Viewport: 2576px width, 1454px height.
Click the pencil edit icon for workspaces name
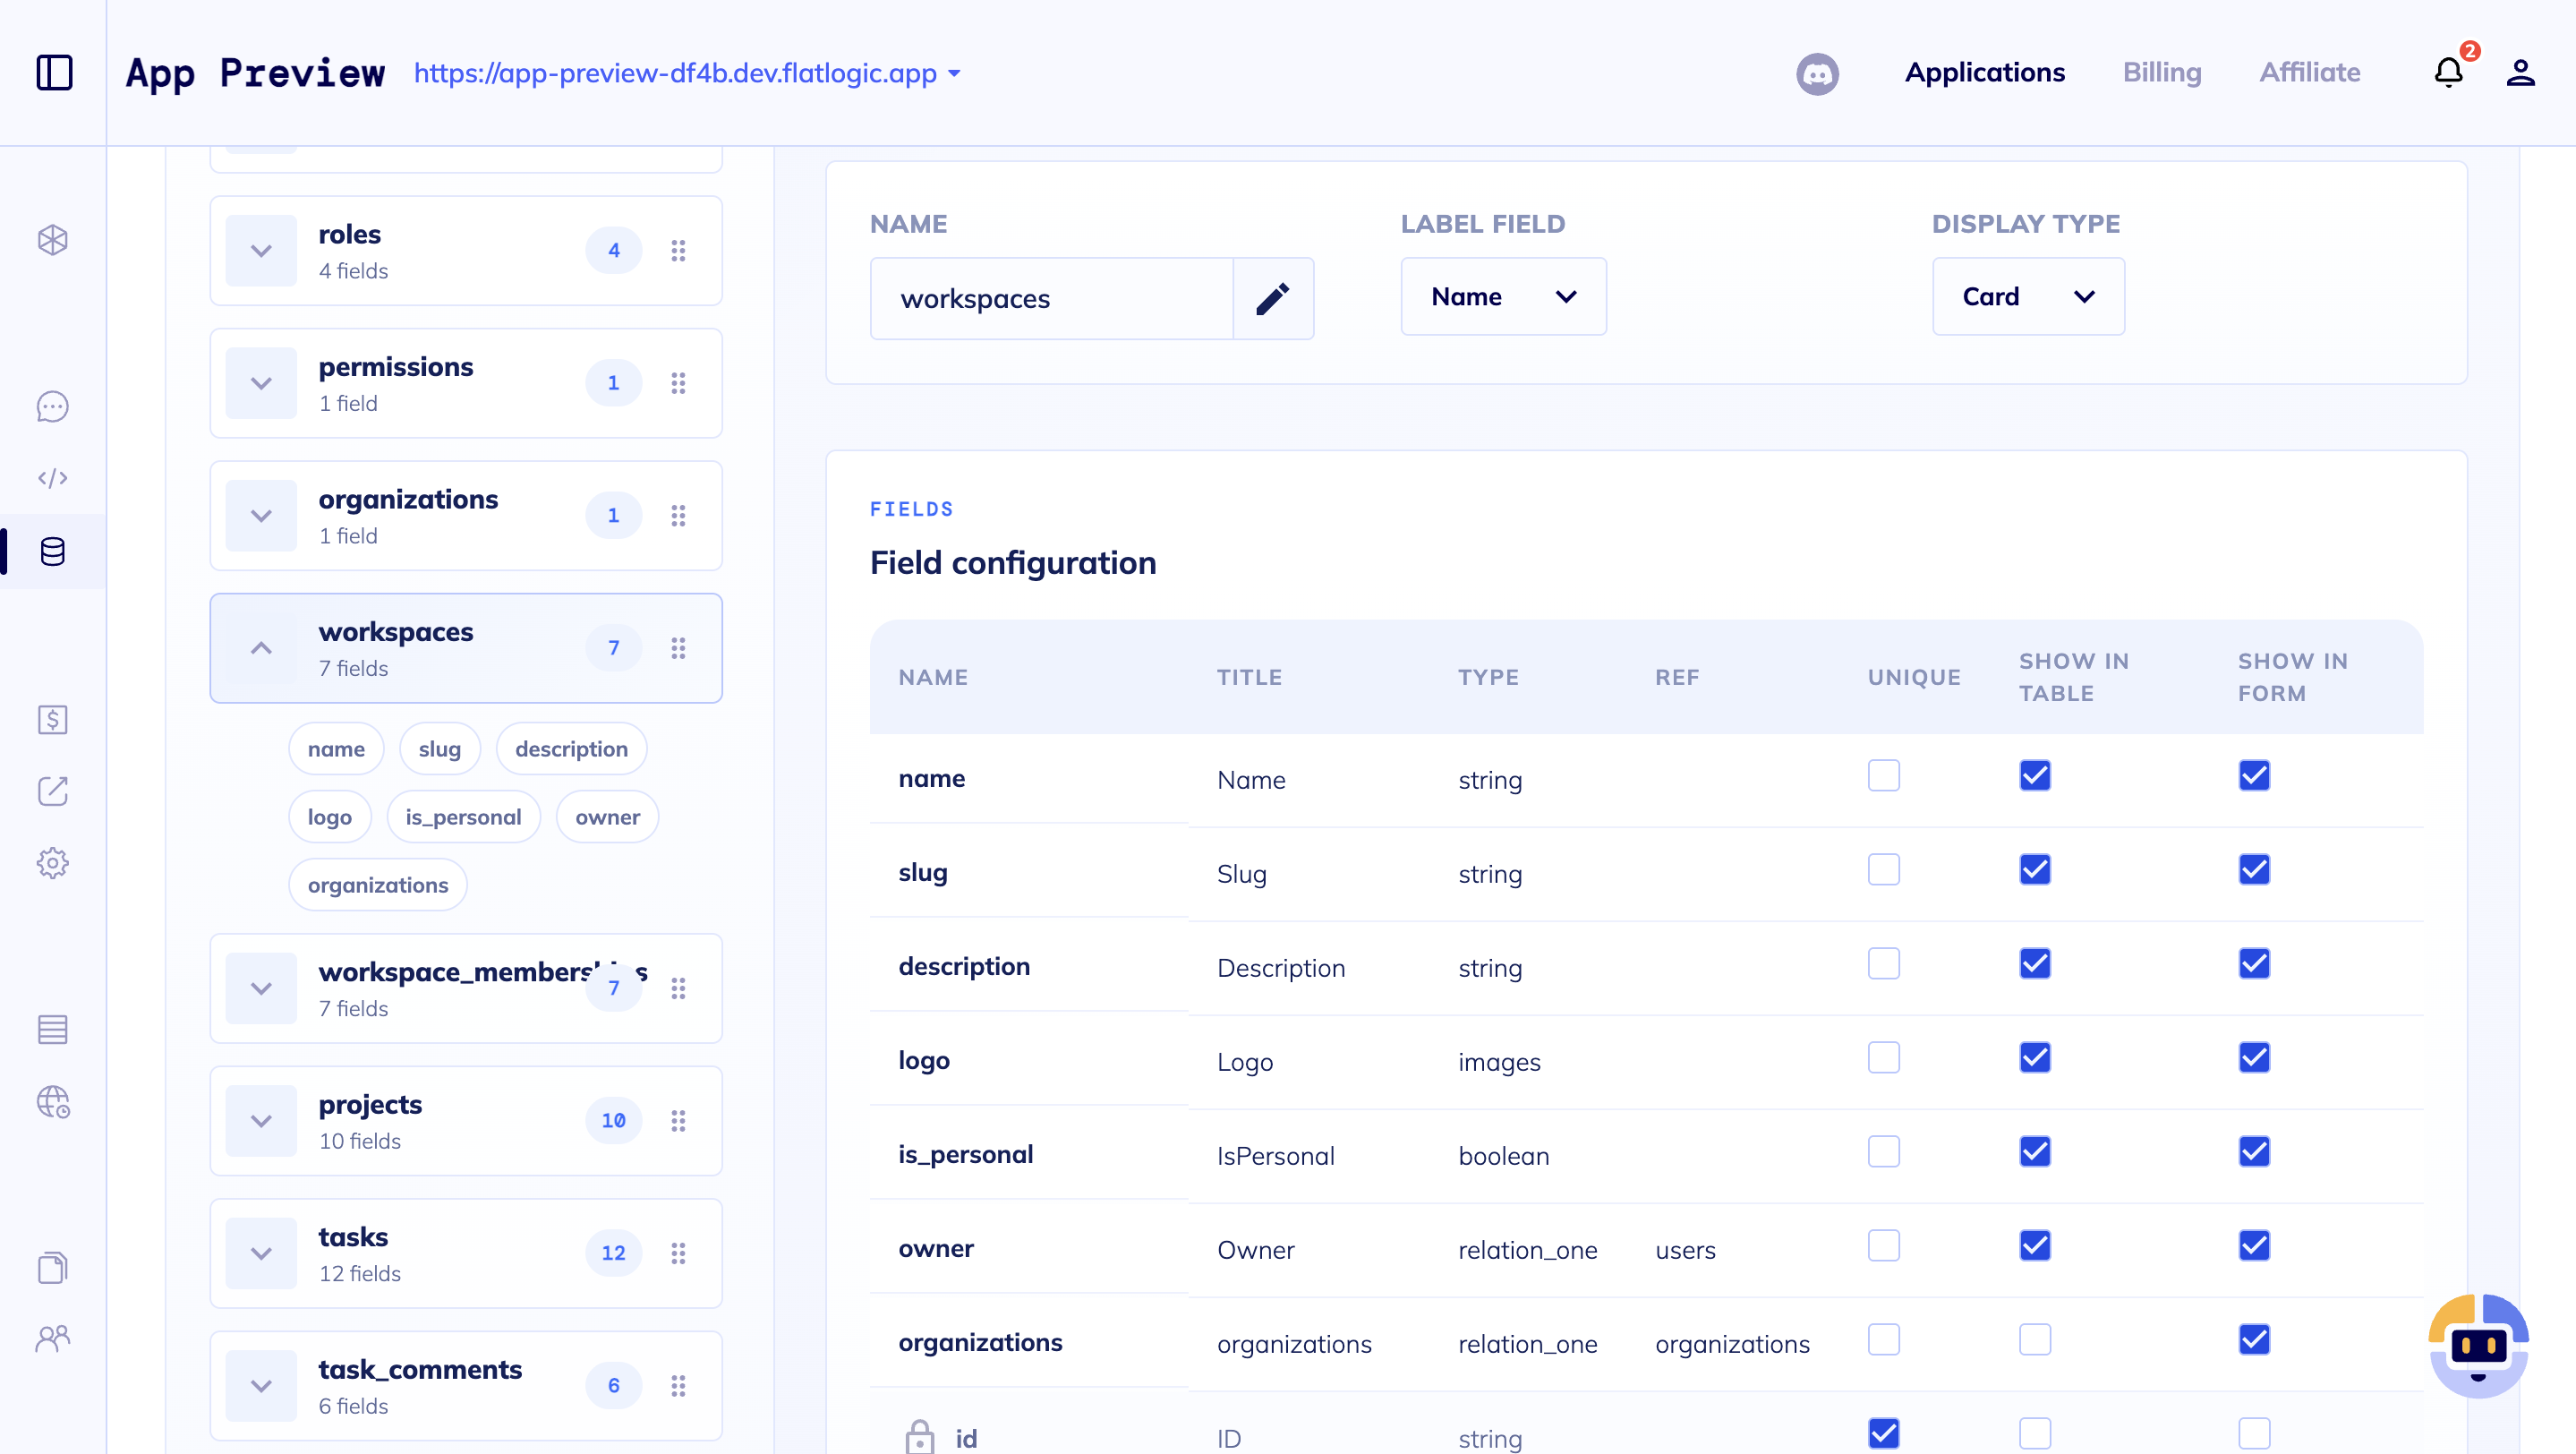pos(1273,299)
